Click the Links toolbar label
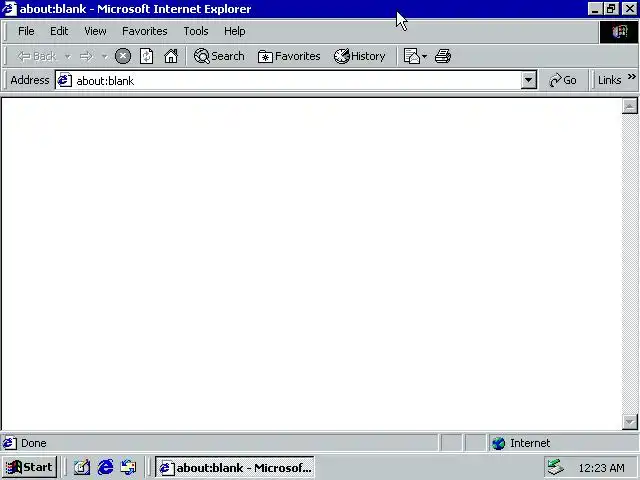The width and height of the screenshot is (640, 480). click(609, 80)
